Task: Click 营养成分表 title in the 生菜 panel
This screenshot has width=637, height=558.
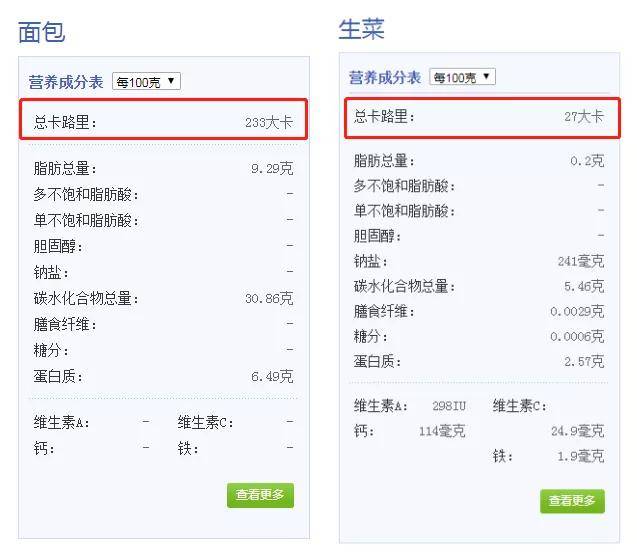Action: click(x=385, y=77)
